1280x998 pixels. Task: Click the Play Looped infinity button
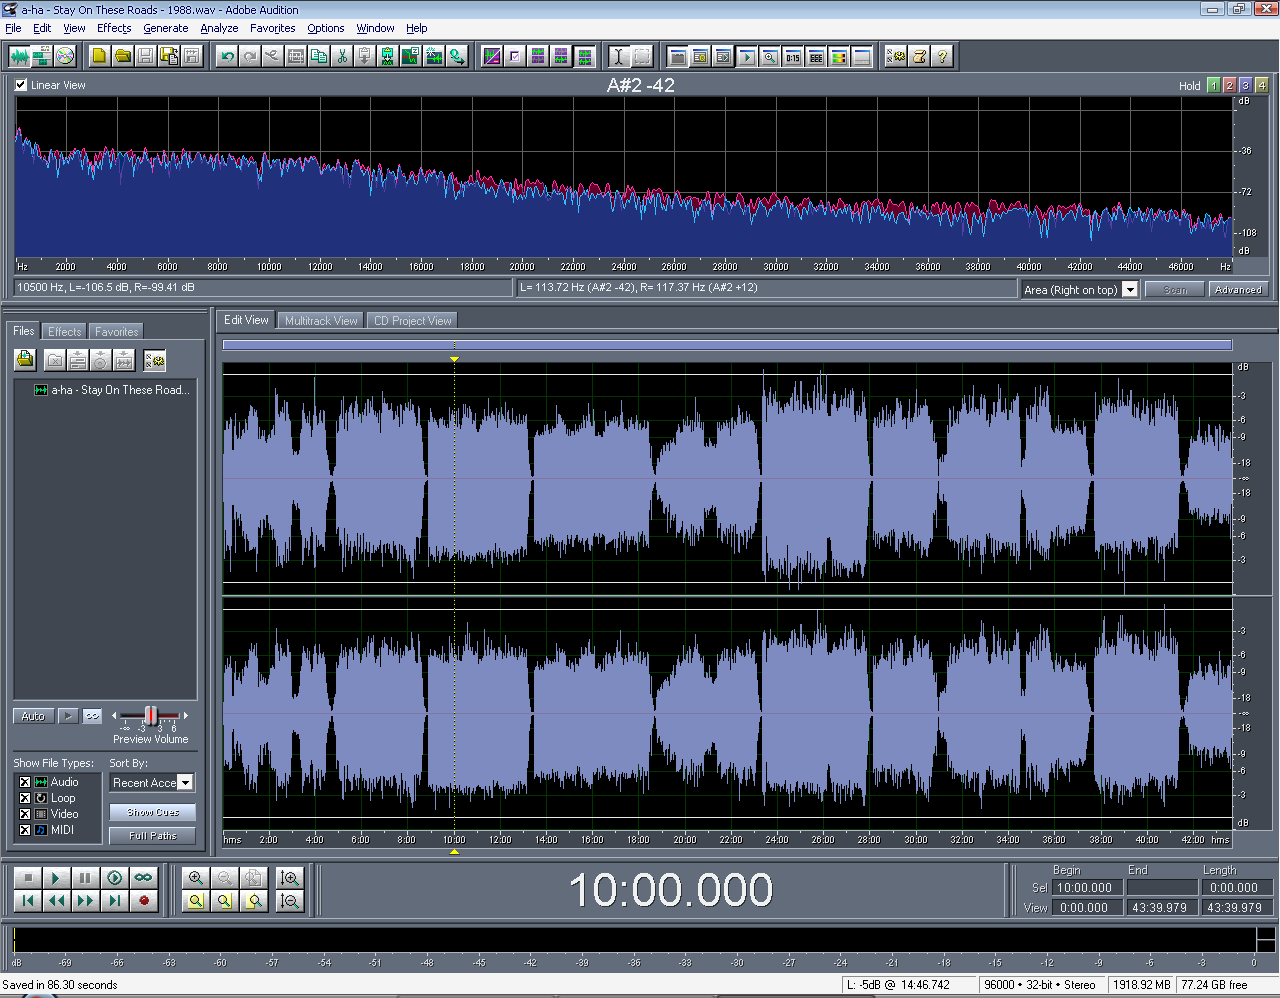point(144,877)
